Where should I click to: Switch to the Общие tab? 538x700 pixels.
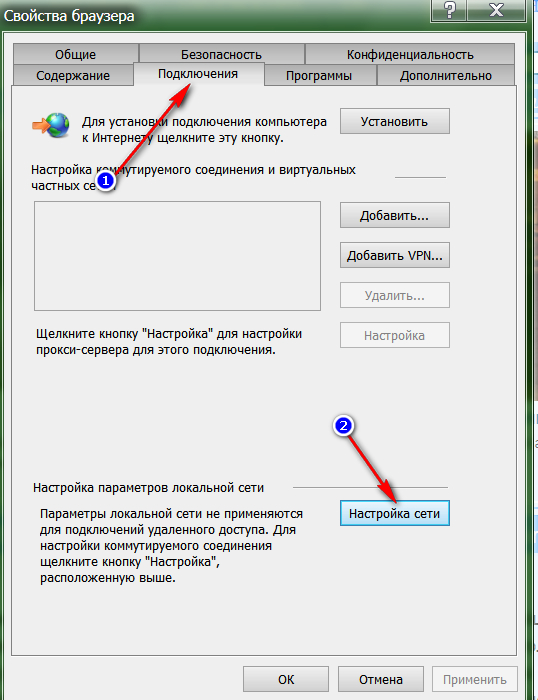pos(75,54)
